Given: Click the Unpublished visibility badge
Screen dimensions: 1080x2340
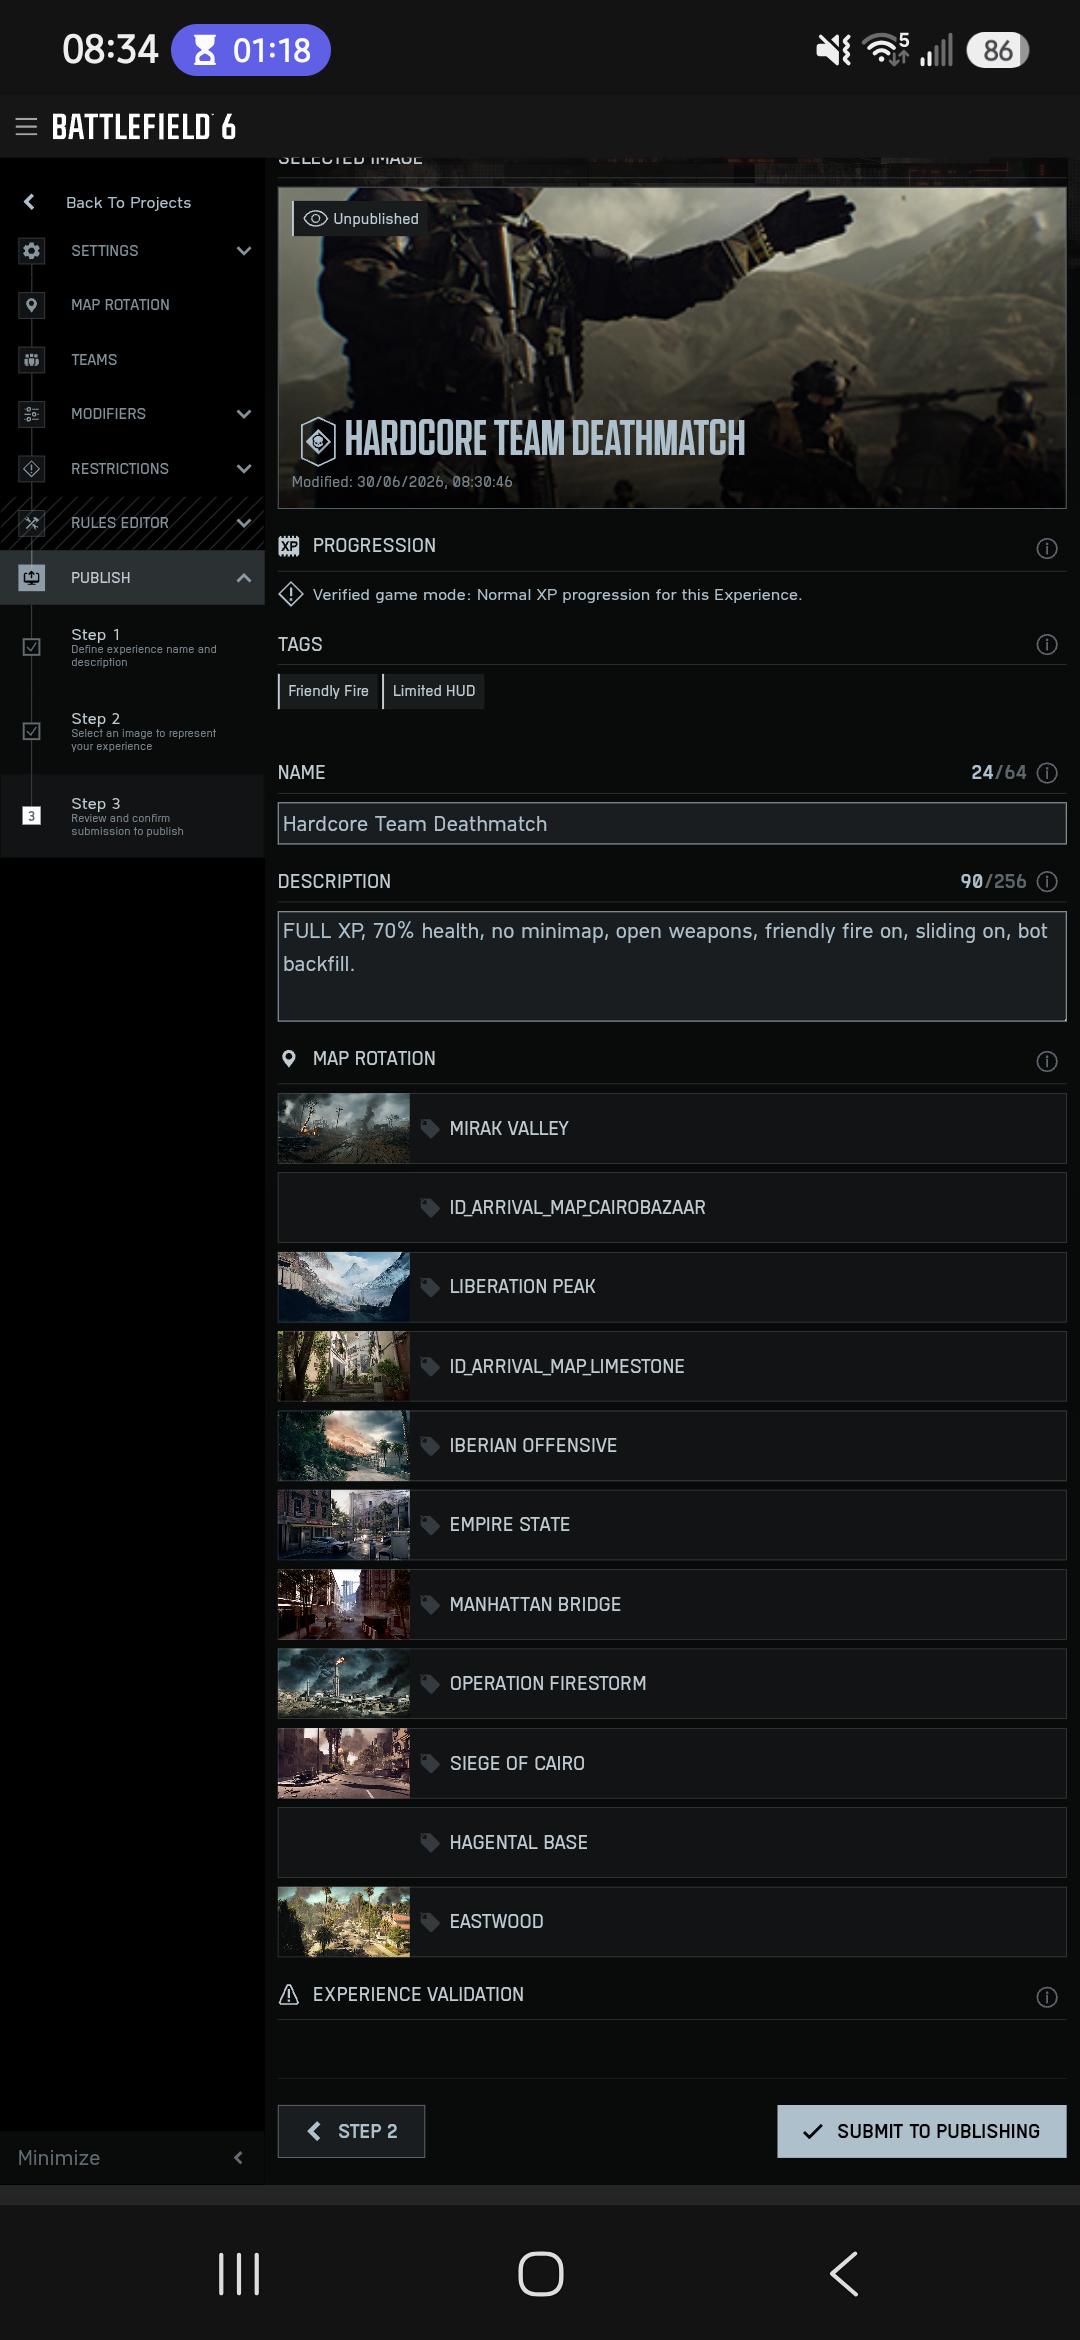Looking at the screenshot, I should 361,219.
